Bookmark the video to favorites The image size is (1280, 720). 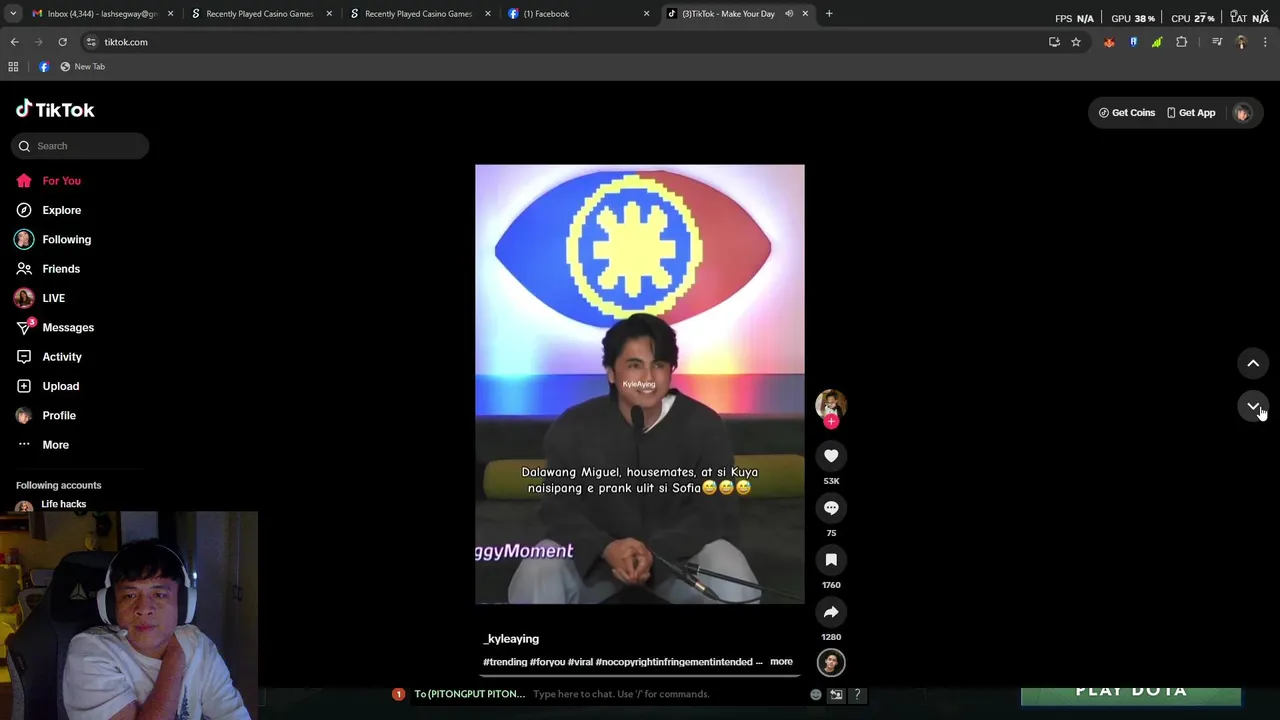pos(831,560)
